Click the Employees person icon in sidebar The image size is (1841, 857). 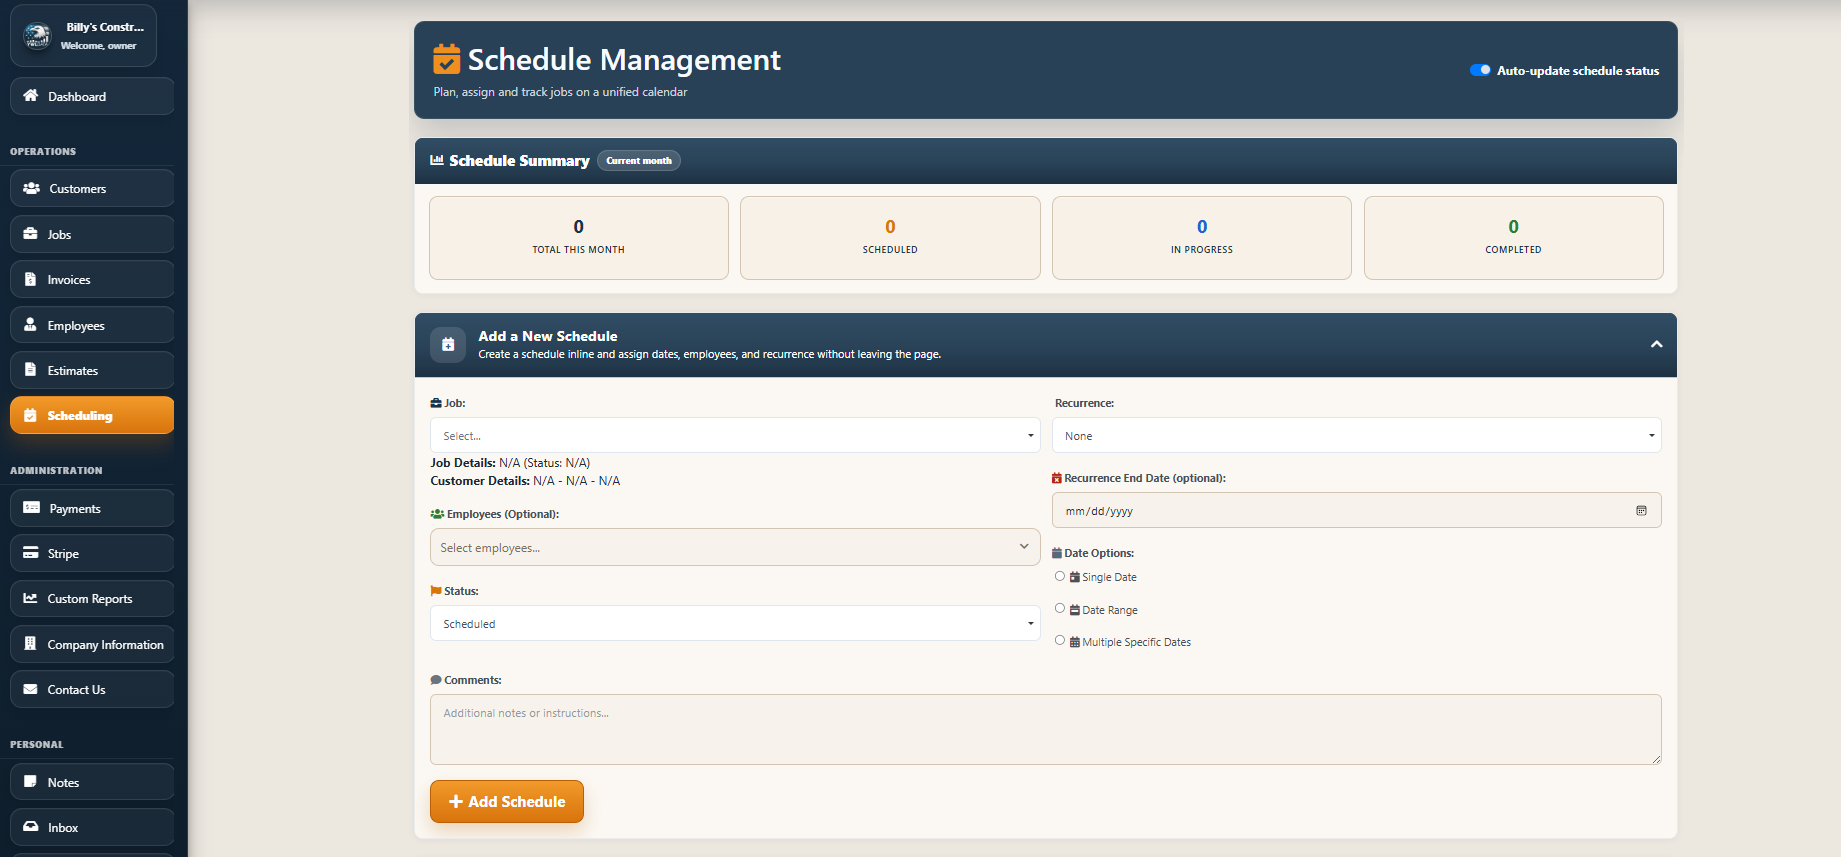pyautogui.click(x=30, y=325)
